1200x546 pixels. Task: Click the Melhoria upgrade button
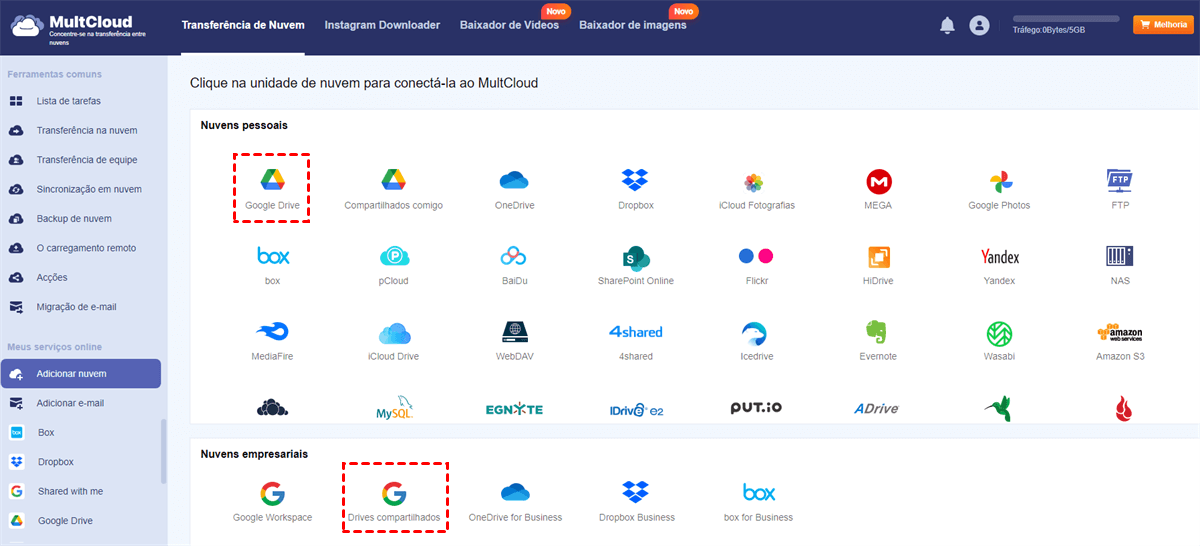[x=1163, y=25]
